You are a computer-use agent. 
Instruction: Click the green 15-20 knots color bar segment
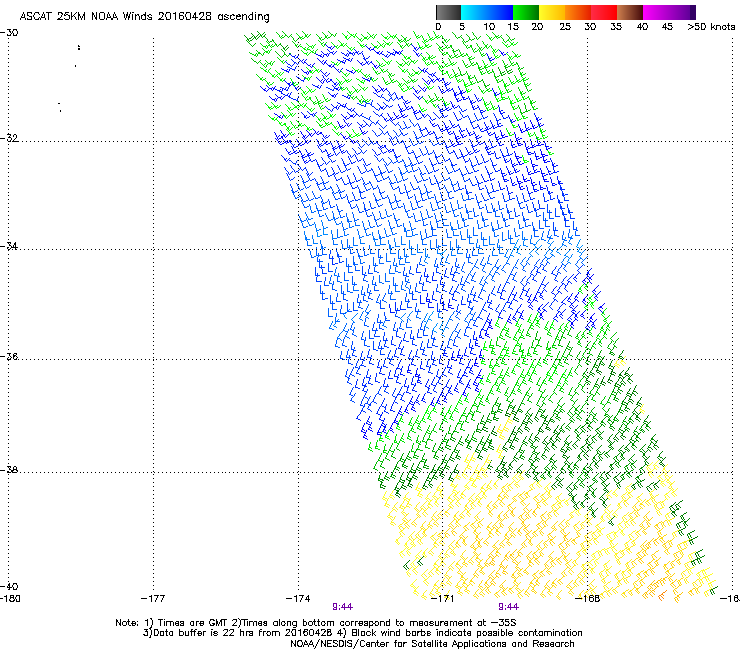526,12
